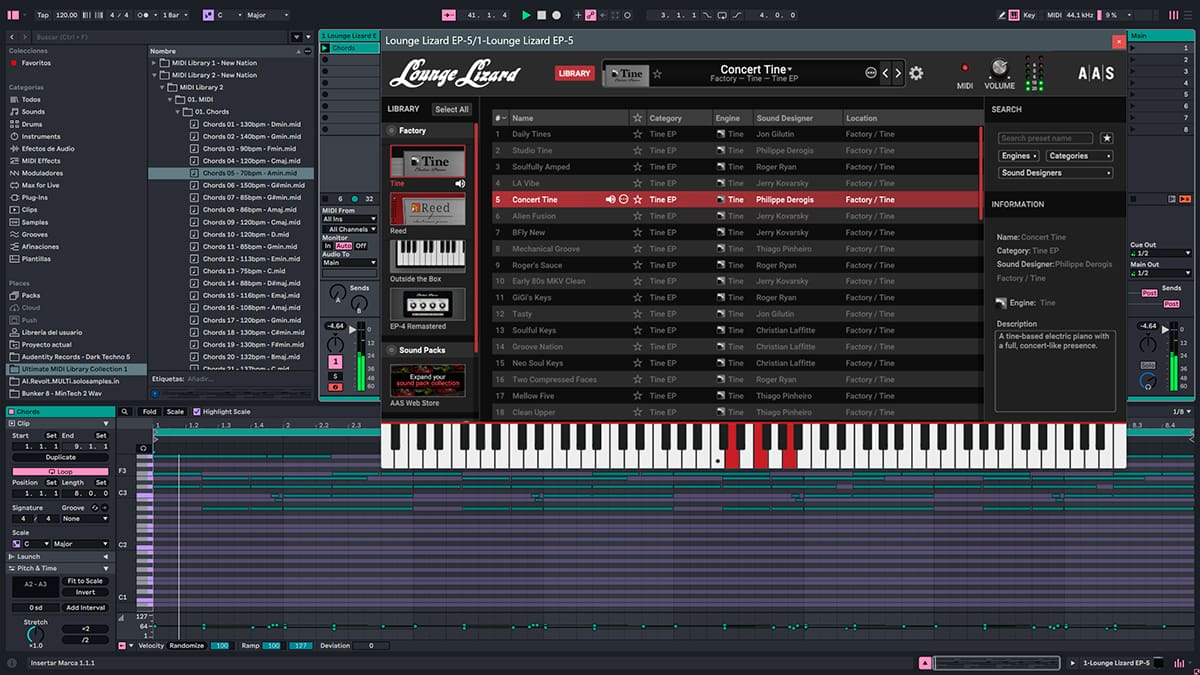This screenshot has height=675, width=1200.
Task: Open the Sound Designers filter dropdown
Action: pyautogui.click(x=1056, y=173)
